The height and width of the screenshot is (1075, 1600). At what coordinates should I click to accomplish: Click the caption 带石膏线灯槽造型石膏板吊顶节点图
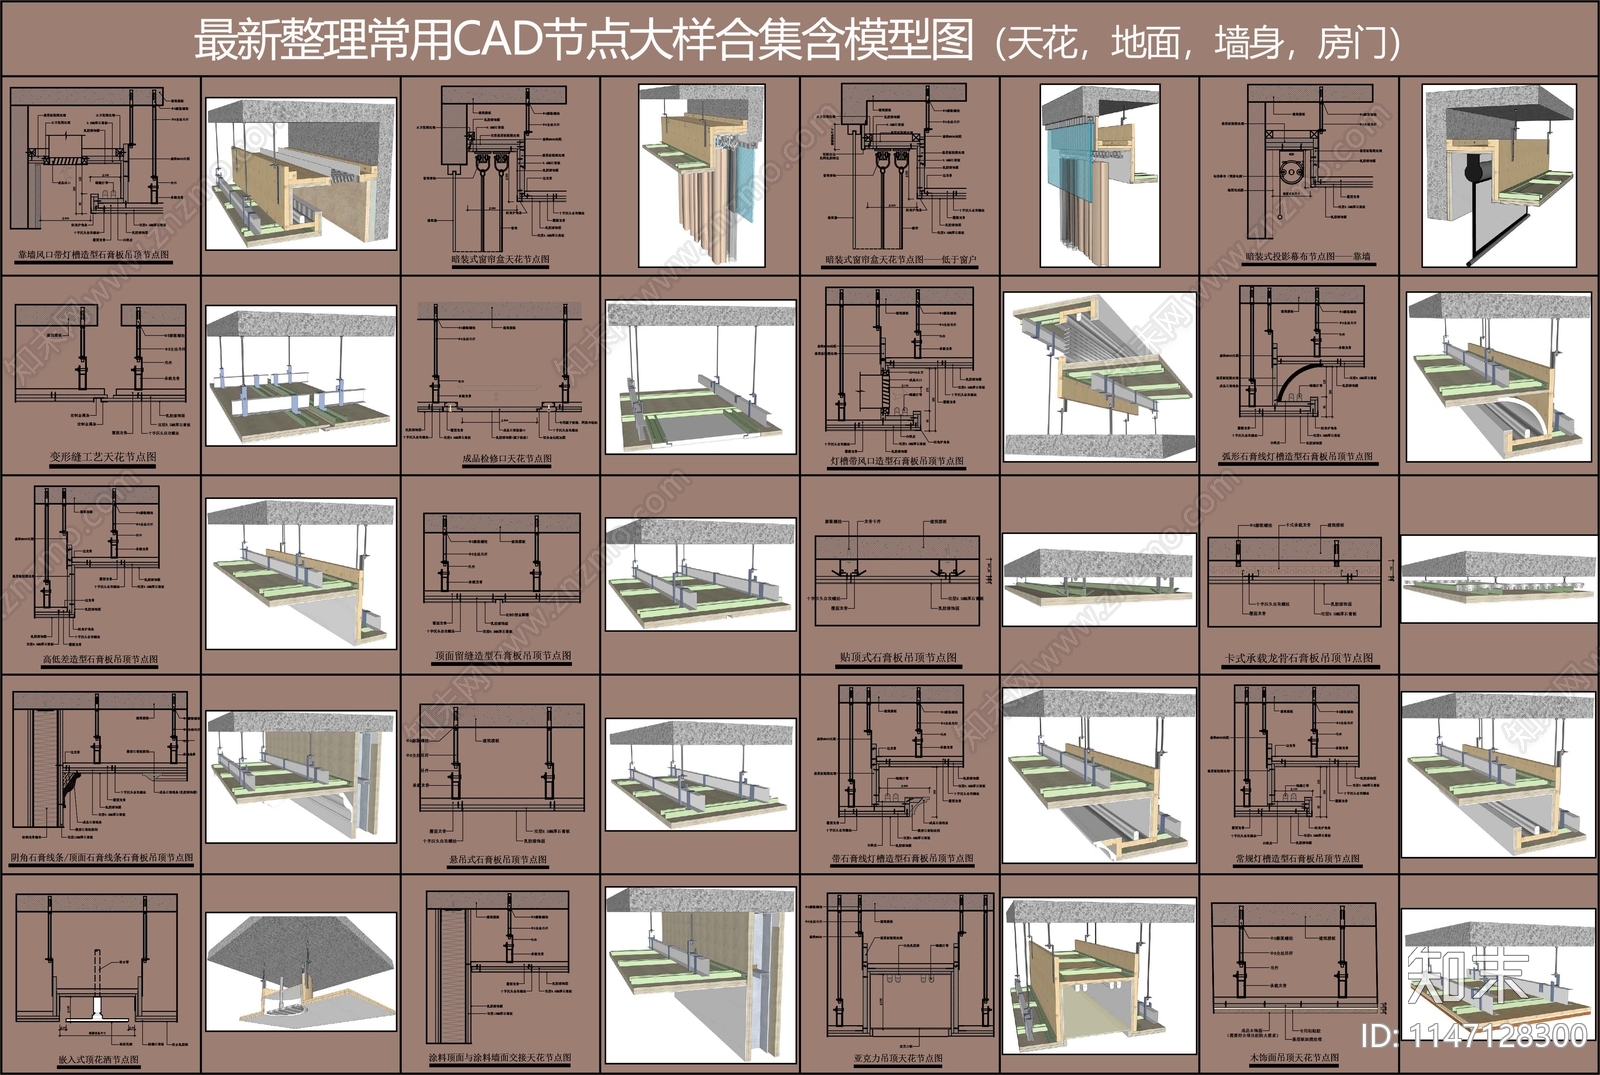(x=902, y=859)
